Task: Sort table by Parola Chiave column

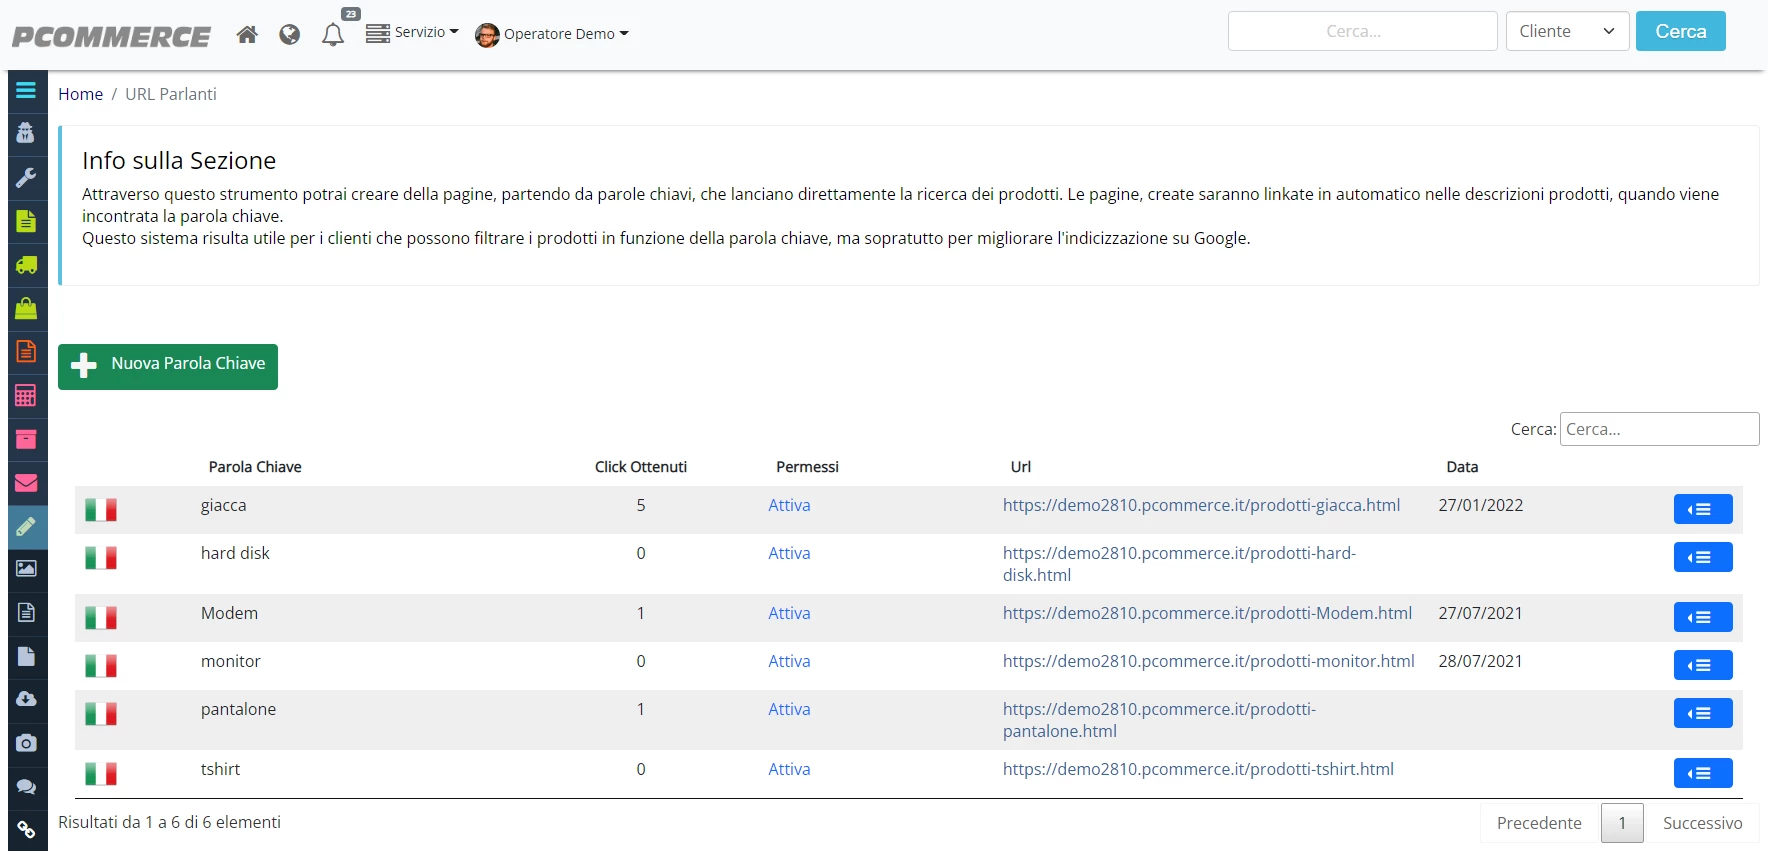Action: (255, 467)
